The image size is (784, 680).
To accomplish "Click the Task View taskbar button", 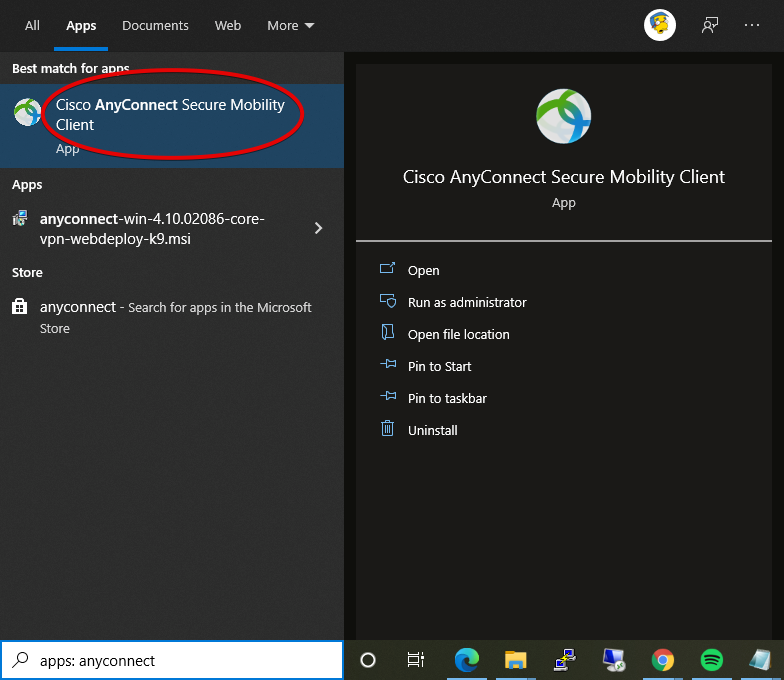I will tap(416, 660).
